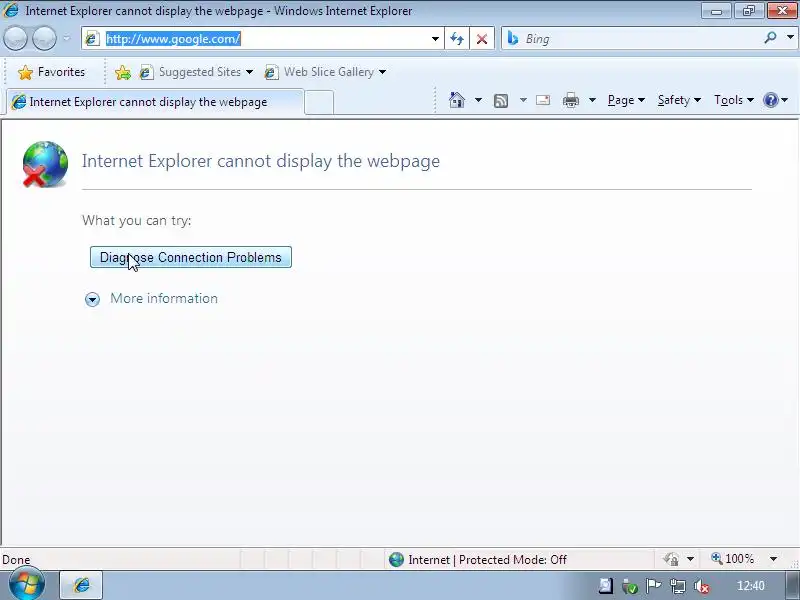Expand the Print dropdown arrow
Screen dimensions: 800x600
[x=592, y=100]
